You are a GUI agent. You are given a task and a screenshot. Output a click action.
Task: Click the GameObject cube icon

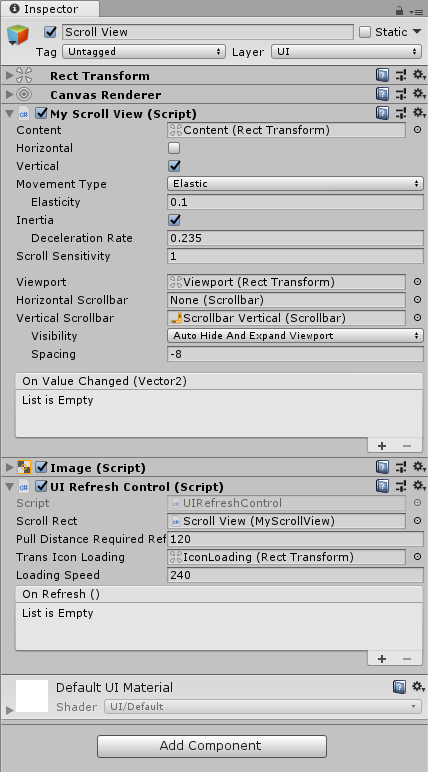tap(18, 35)
